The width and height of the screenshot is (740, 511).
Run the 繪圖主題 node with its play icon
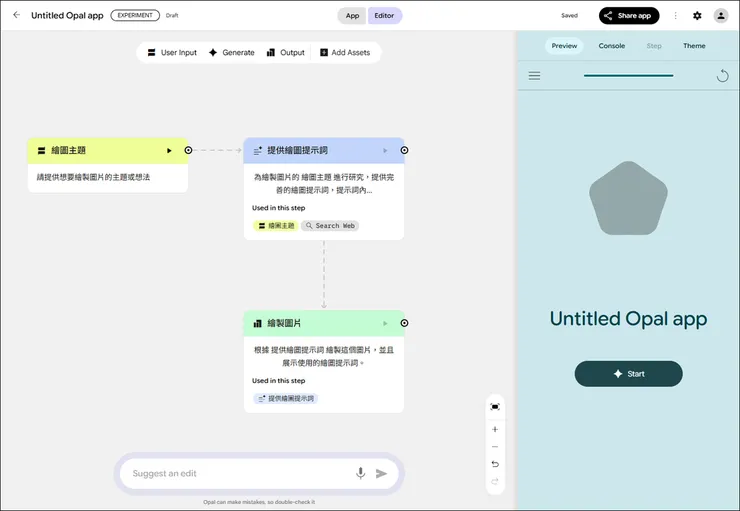click(169, 151)
